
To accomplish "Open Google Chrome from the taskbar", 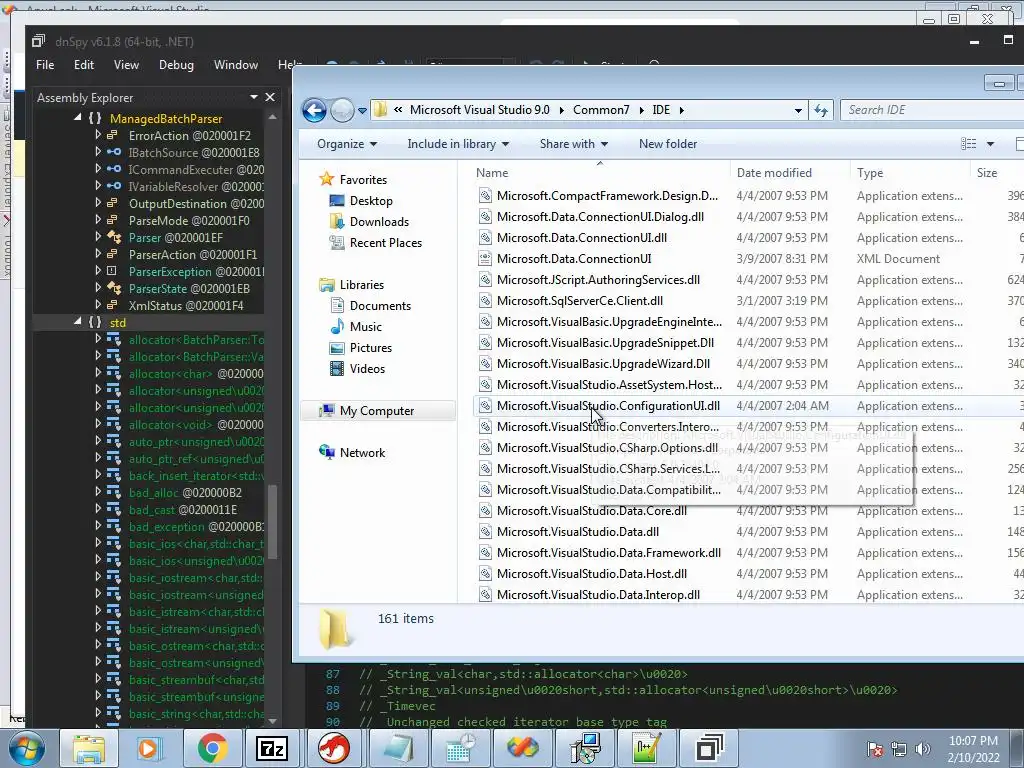I will pyautogui.click(x=212, y=748).
